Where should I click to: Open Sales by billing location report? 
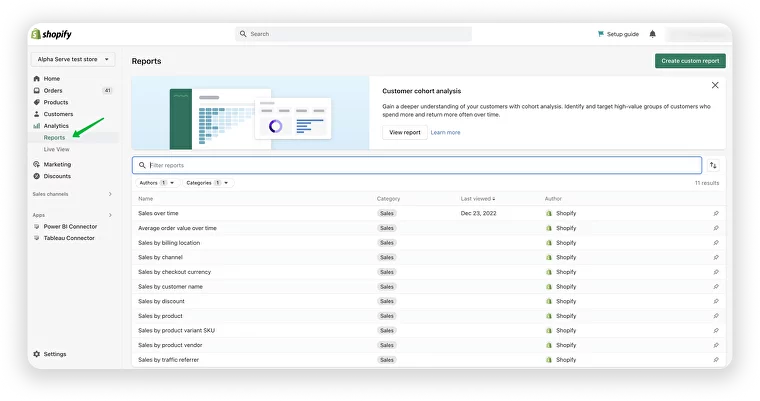169,242
